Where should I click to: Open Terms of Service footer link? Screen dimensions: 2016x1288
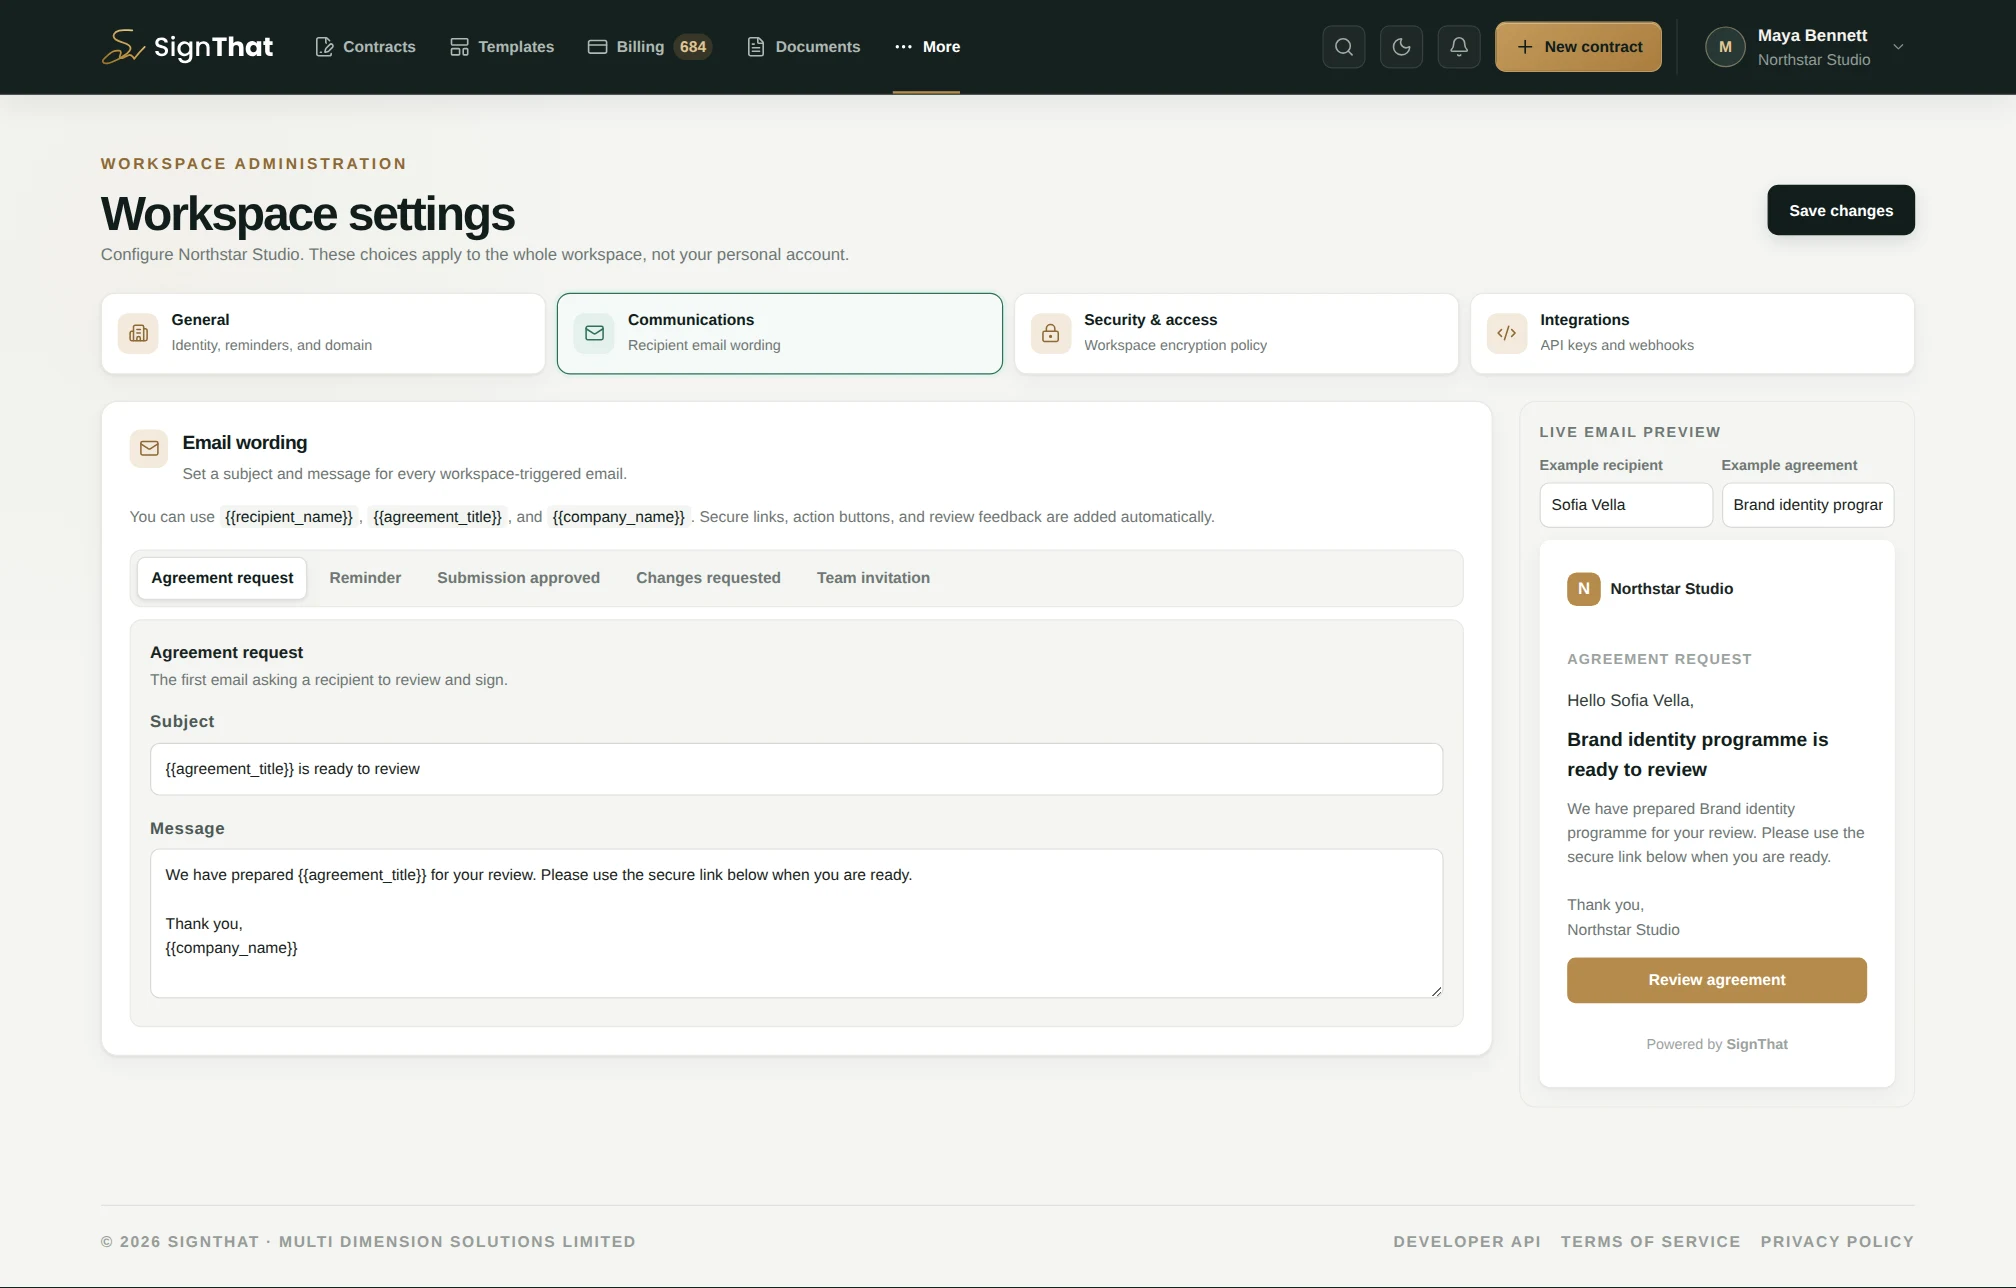click(1651, 1242)
